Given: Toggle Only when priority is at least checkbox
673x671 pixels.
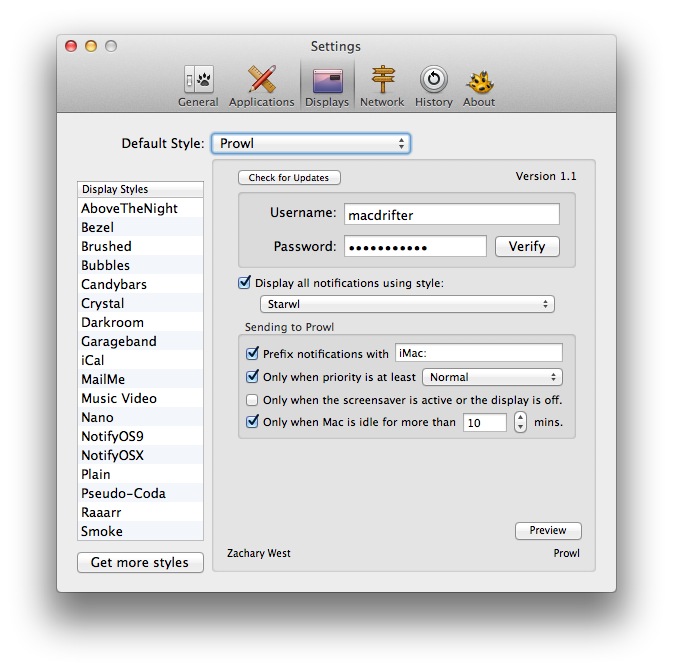Looking at the screenshot, I should coord(252,376).
